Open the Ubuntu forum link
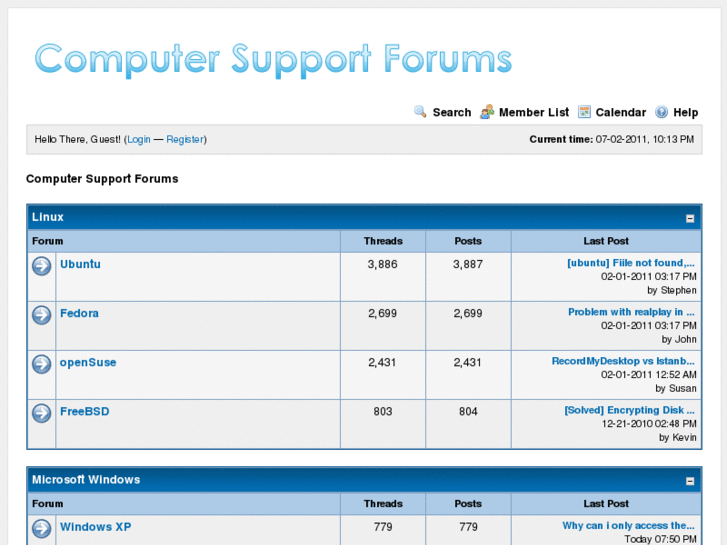This screenshot has width=727, height=545. 80,264
